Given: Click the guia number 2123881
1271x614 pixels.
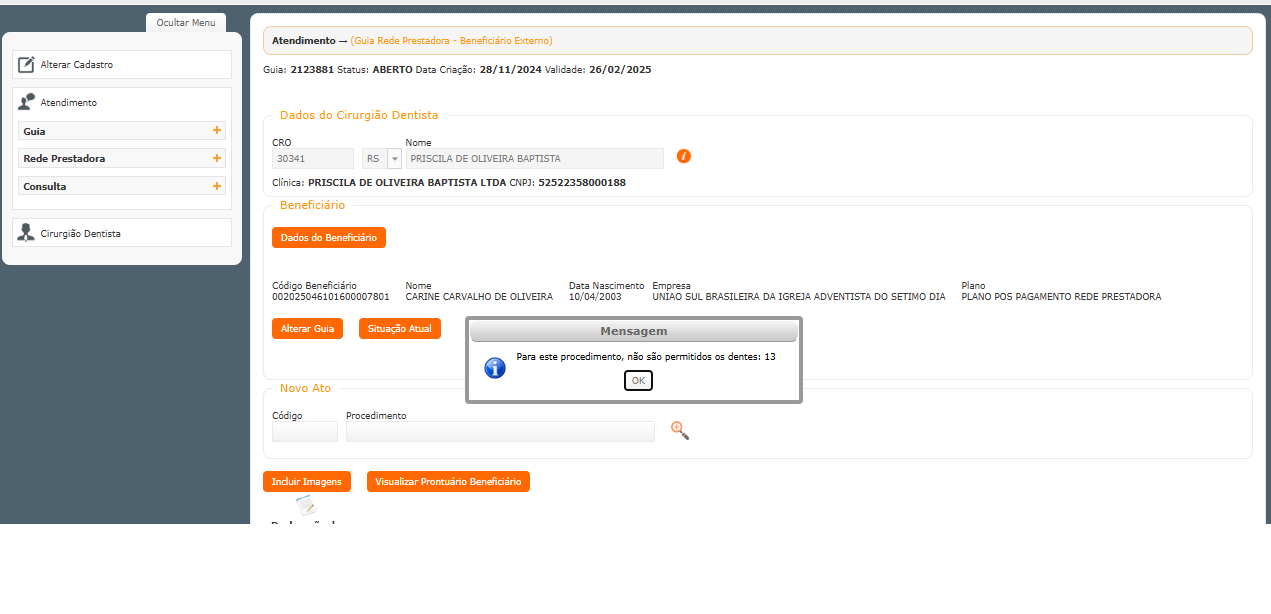Looking at the screenshot, I should (312, 70).
